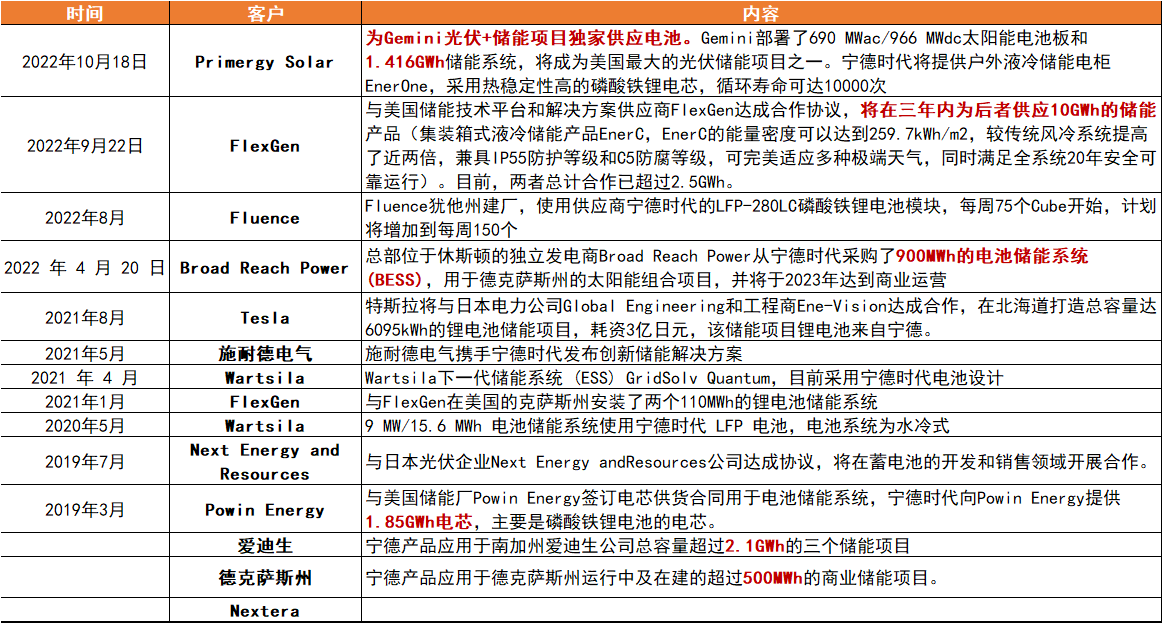Select the date cell 2021年8月
The width and height of the screenshot is (1162, 623).
click(84, 318)
